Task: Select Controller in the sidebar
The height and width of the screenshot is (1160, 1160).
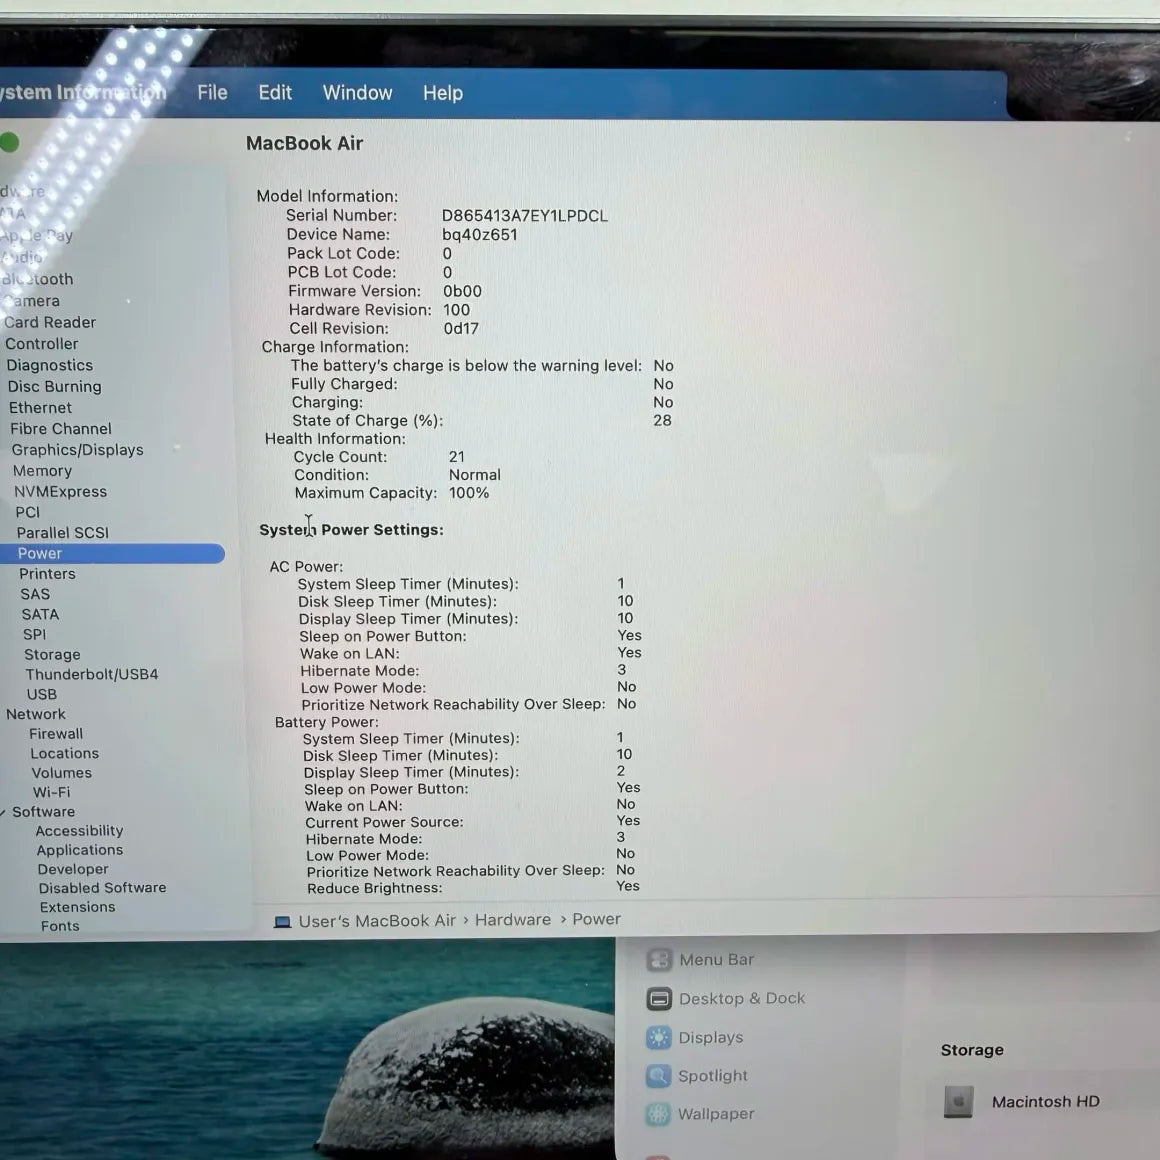Action: click(x=41, y=344)
